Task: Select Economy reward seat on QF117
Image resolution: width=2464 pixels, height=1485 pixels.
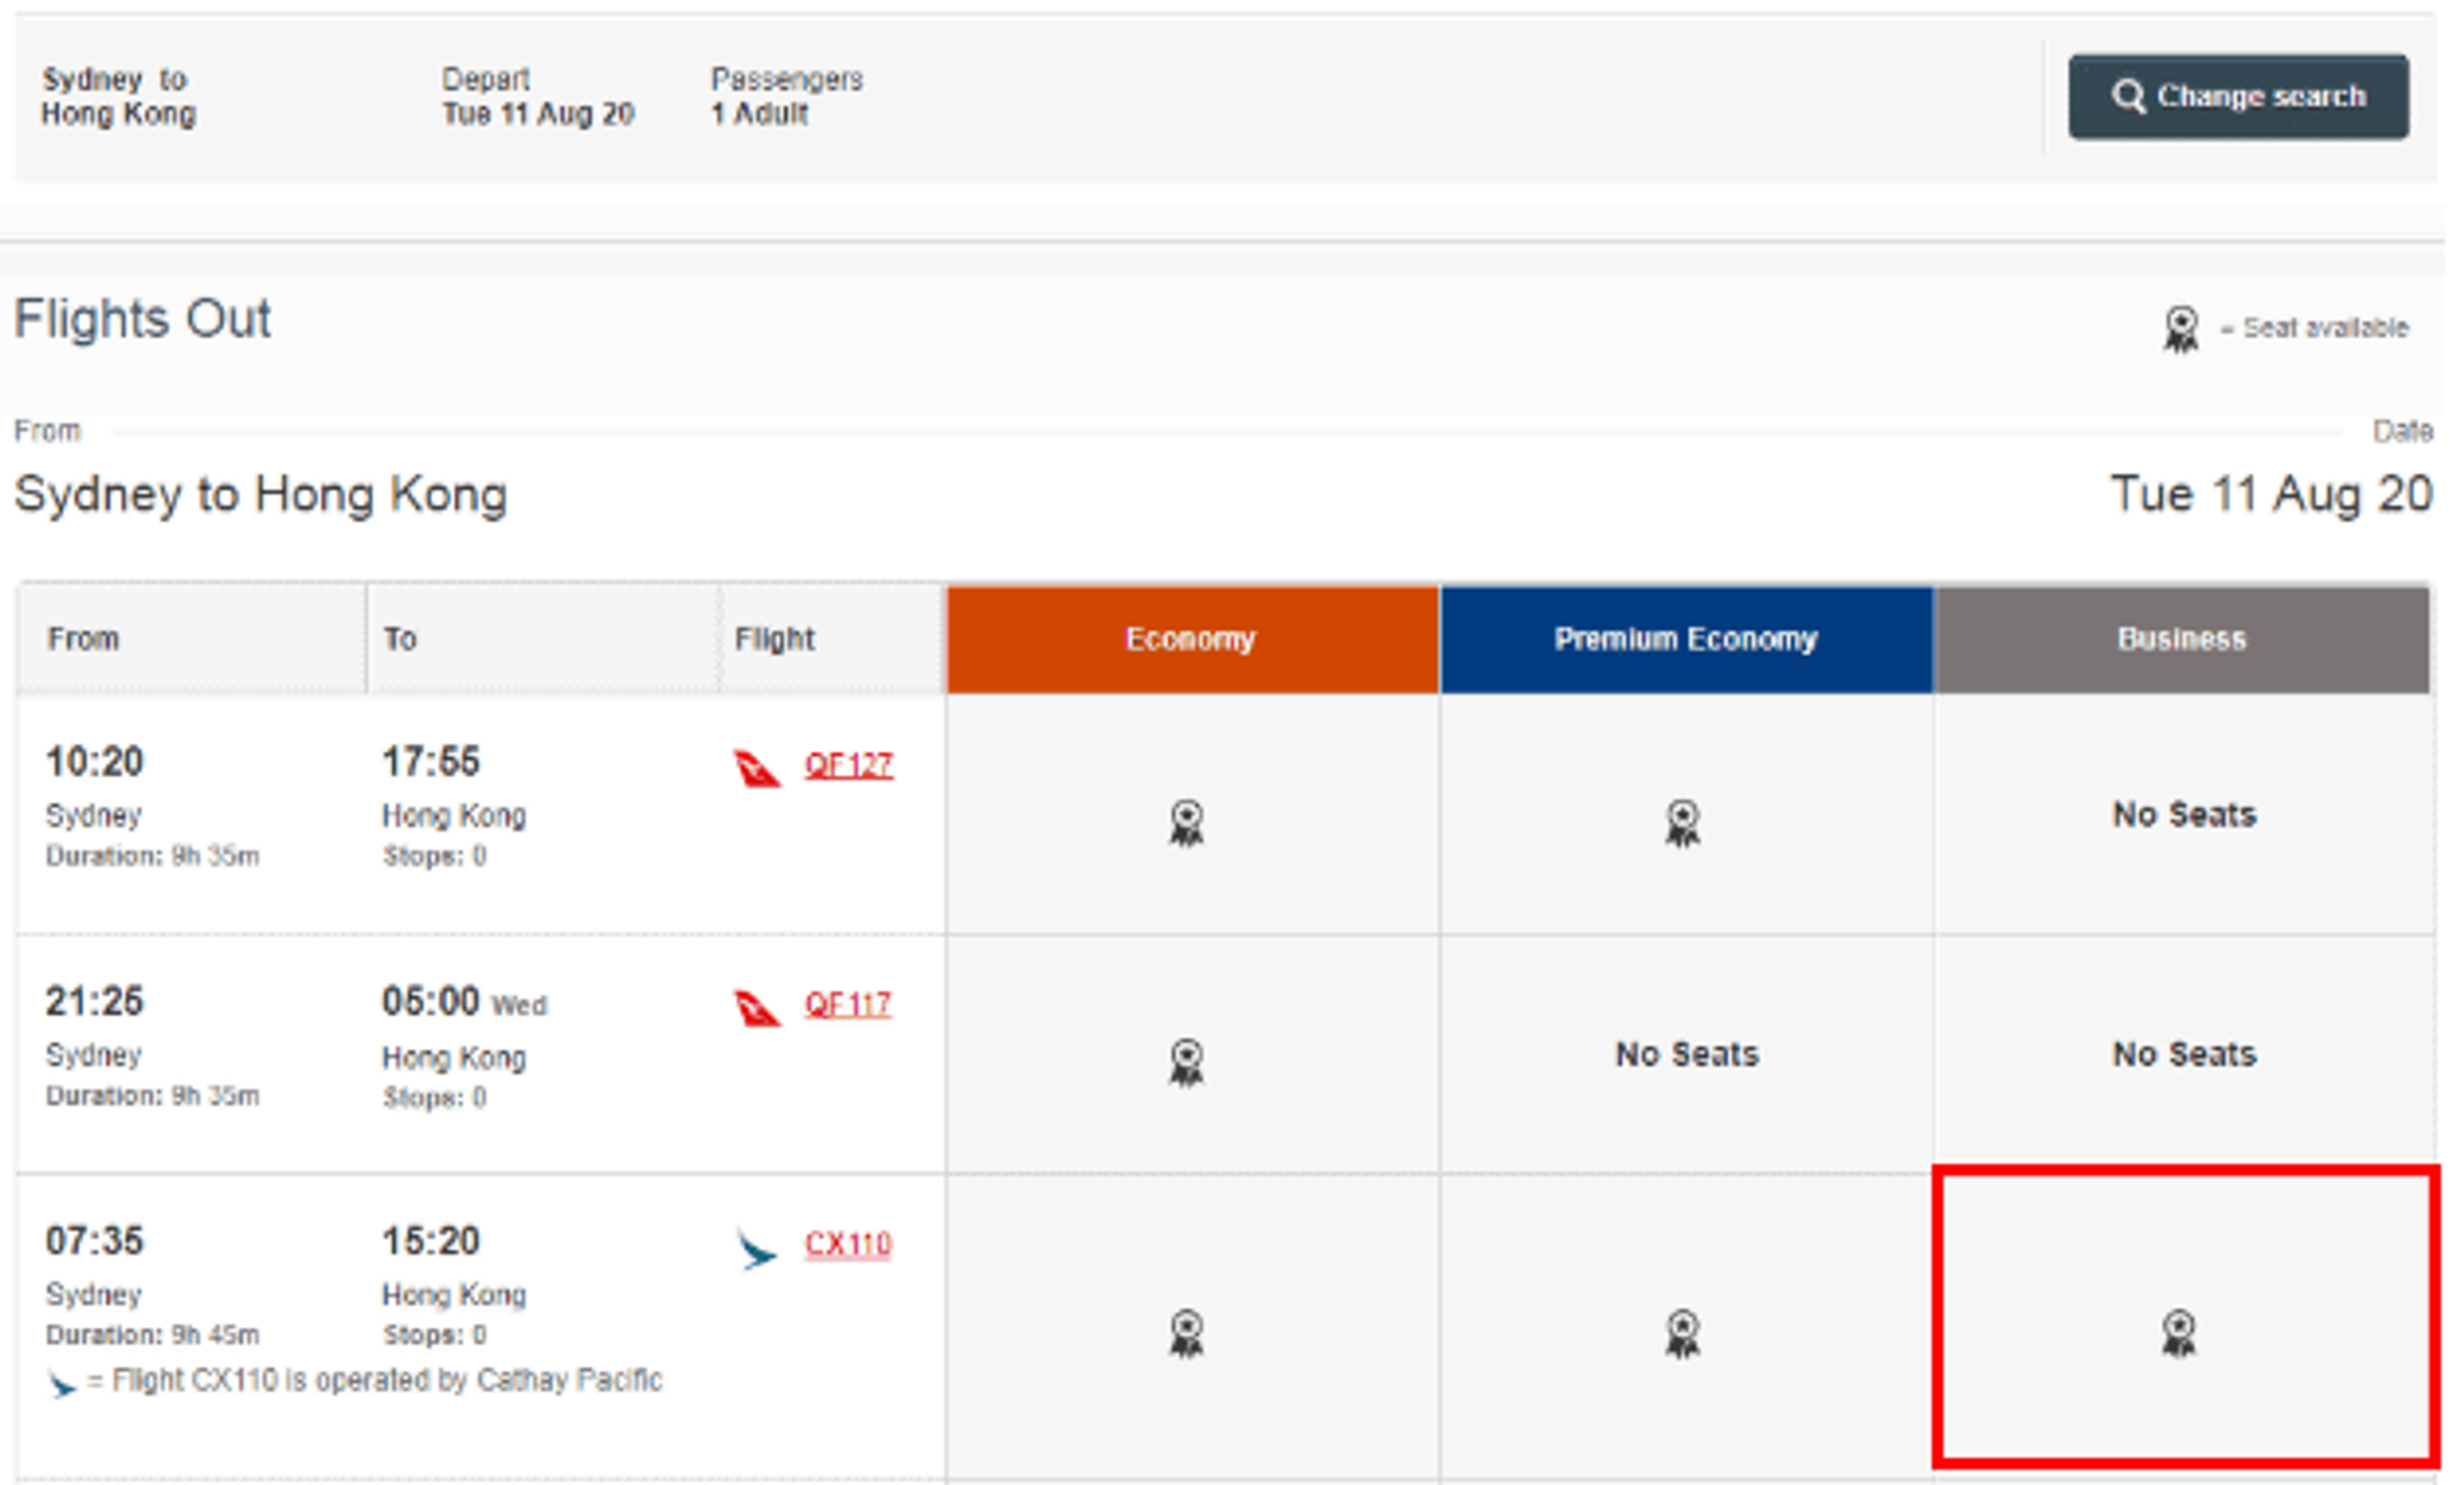Action: (1186, 1063)
